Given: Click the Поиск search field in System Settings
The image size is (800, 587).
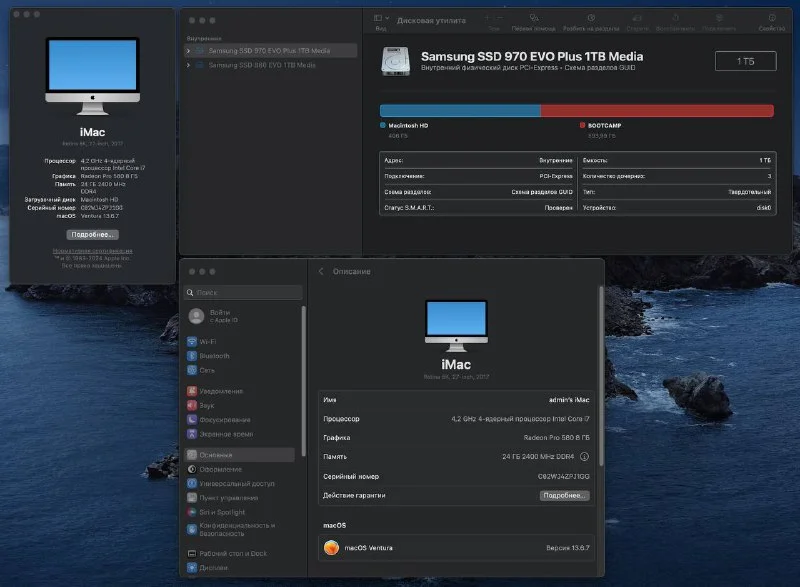Looking at the screenshot, I should click(245, 292).
